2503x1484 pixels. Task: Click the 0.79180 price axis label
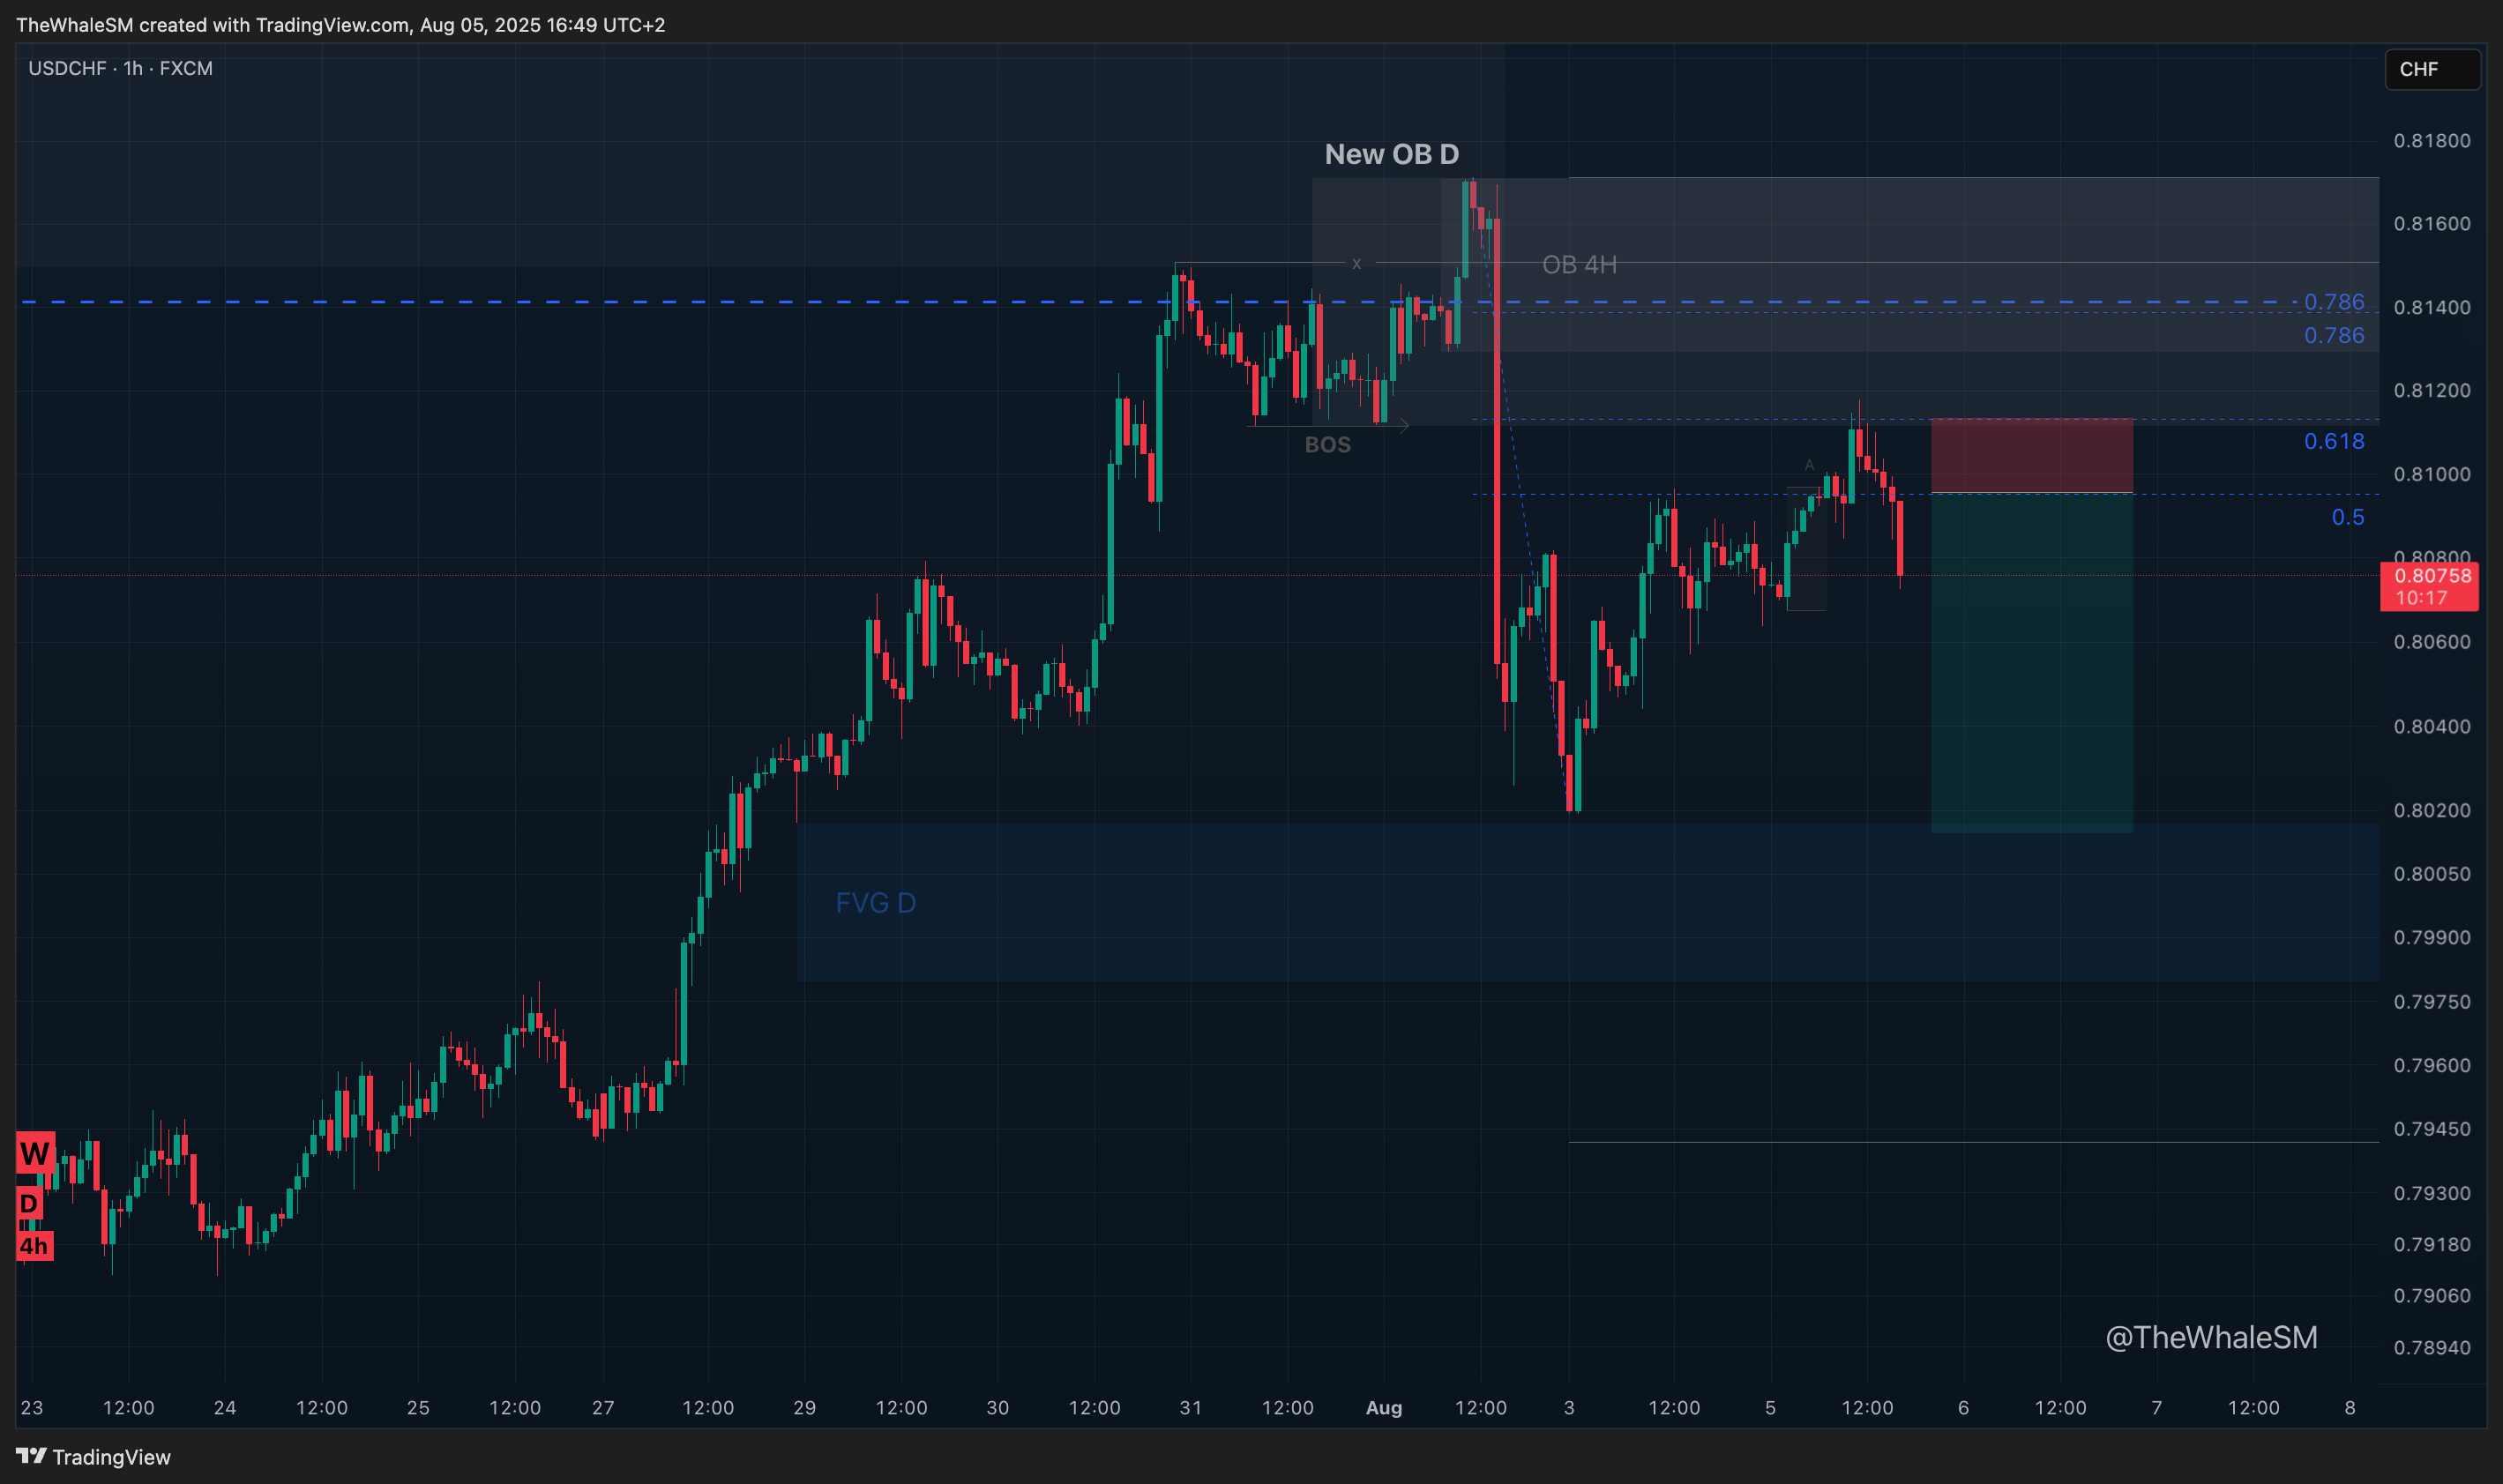point(2431,1244)
